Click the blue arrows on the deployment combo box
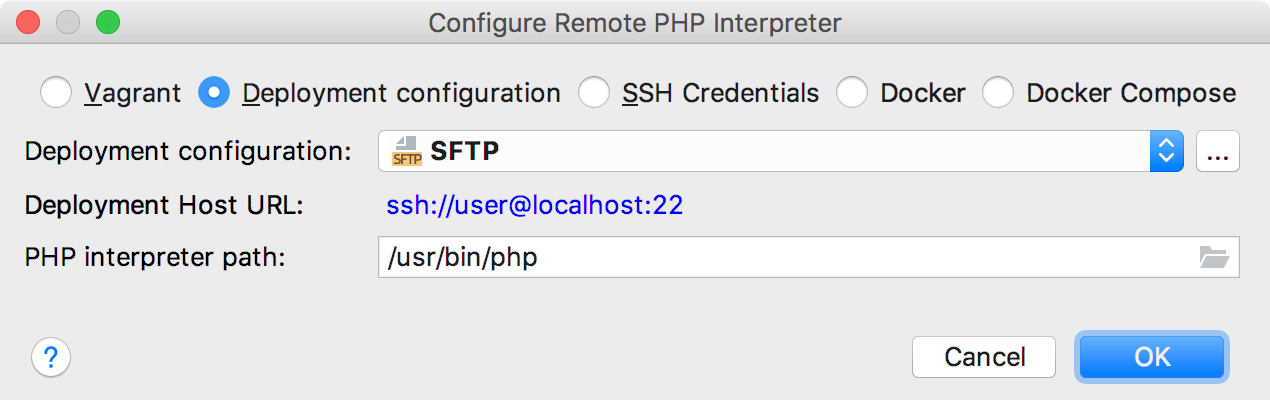 tap(1164, 151)
